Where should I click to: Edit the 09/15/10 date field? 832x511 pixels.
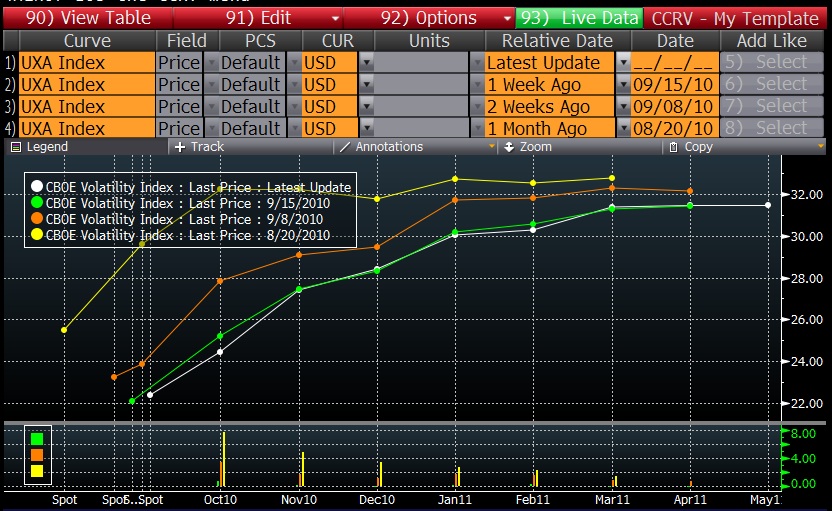[x=674, y=84]
